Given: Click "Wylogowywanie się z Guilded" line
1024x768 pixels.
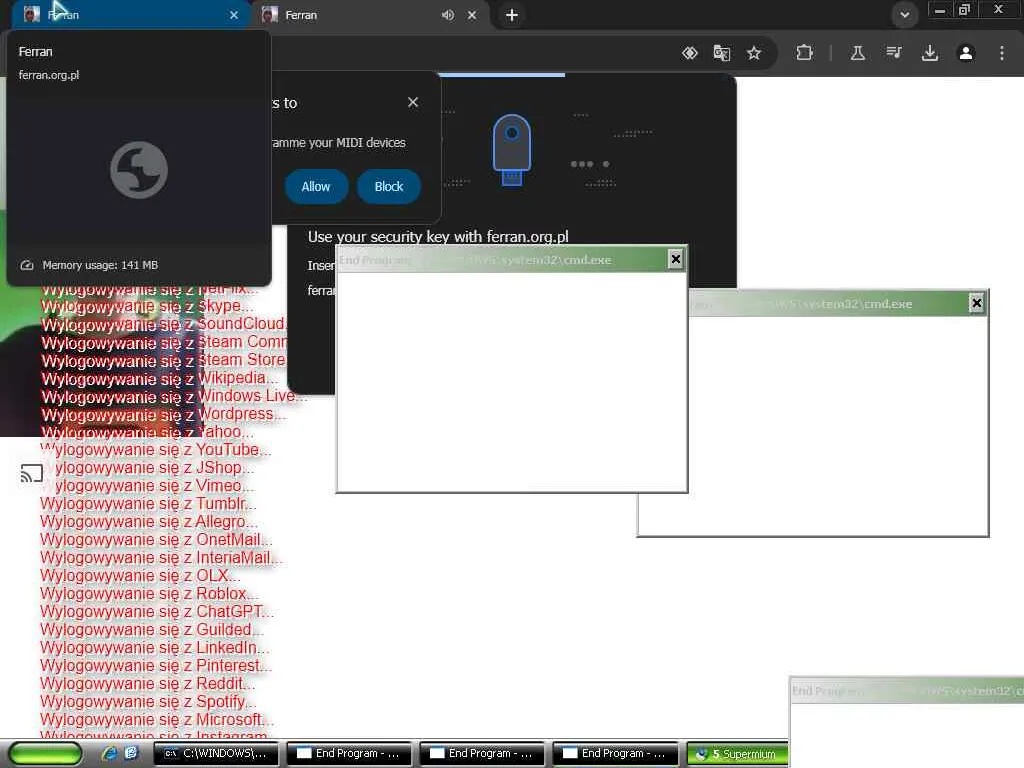Looking at the screenshot, I should [152, 630].
